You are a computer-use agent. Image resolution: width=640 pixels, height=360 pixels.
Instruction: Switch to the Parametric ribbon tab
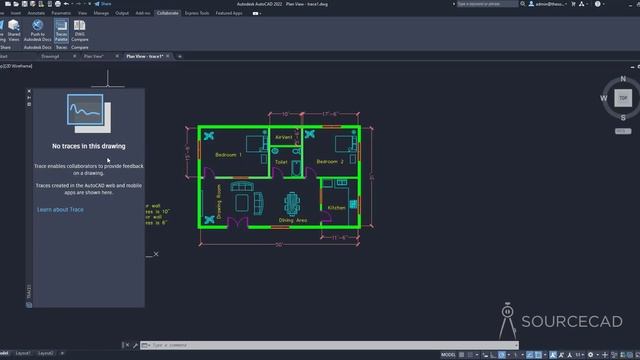pyautogui.click(x=61, y=13)
